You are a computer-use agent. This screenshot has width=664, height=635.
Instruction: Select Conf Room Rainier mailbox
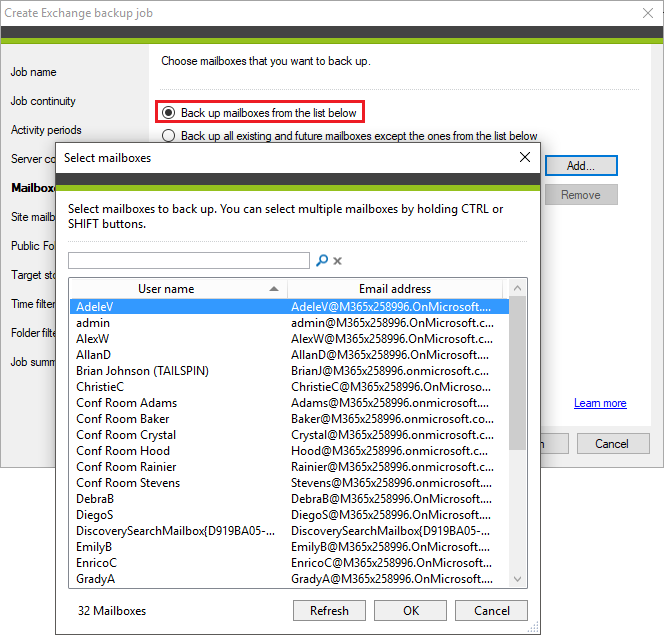tap(289, 467)
